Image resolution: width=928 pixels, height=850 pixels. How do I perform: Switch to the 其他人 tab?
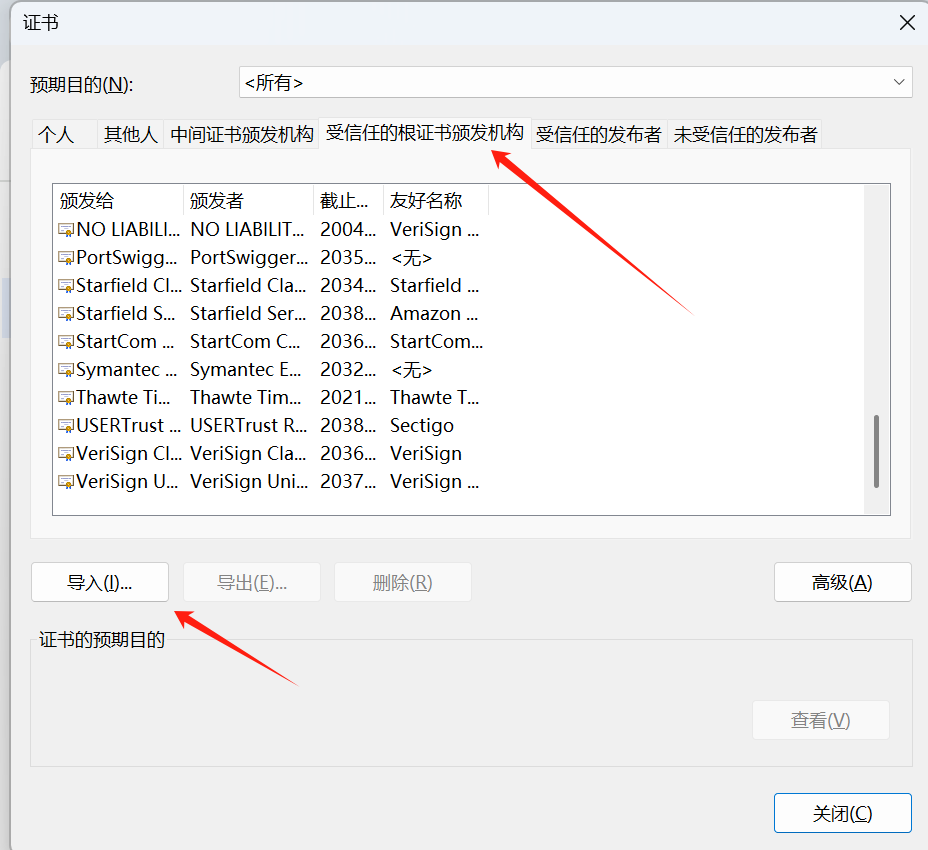tap(131, 134)
